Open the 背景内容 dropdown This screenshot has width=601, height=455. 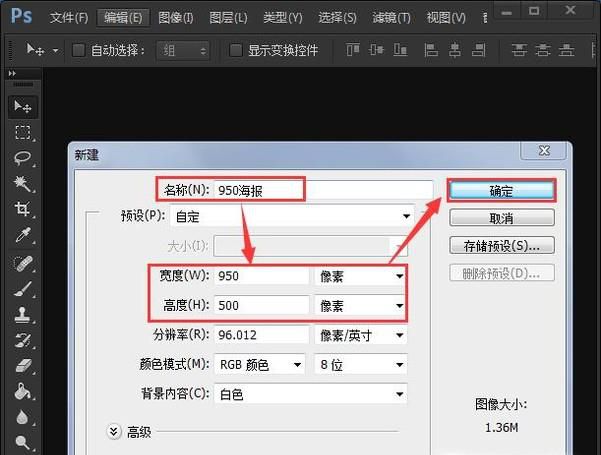[310, 394]
